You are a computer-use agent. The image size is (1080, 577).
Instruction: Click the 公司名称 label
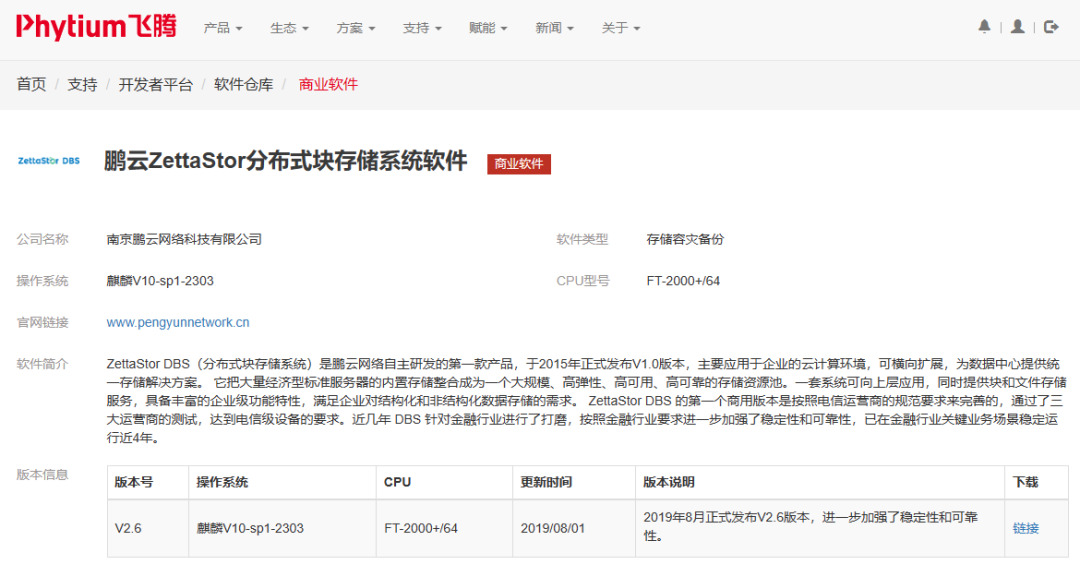coord(43,240)
